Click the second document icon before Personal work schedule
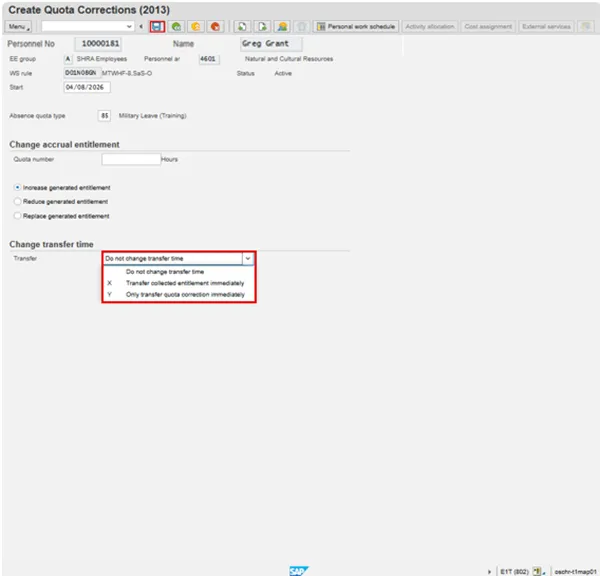Image resolution: width=600 pixels, height=576 pixels. click(x=262, y=26)
